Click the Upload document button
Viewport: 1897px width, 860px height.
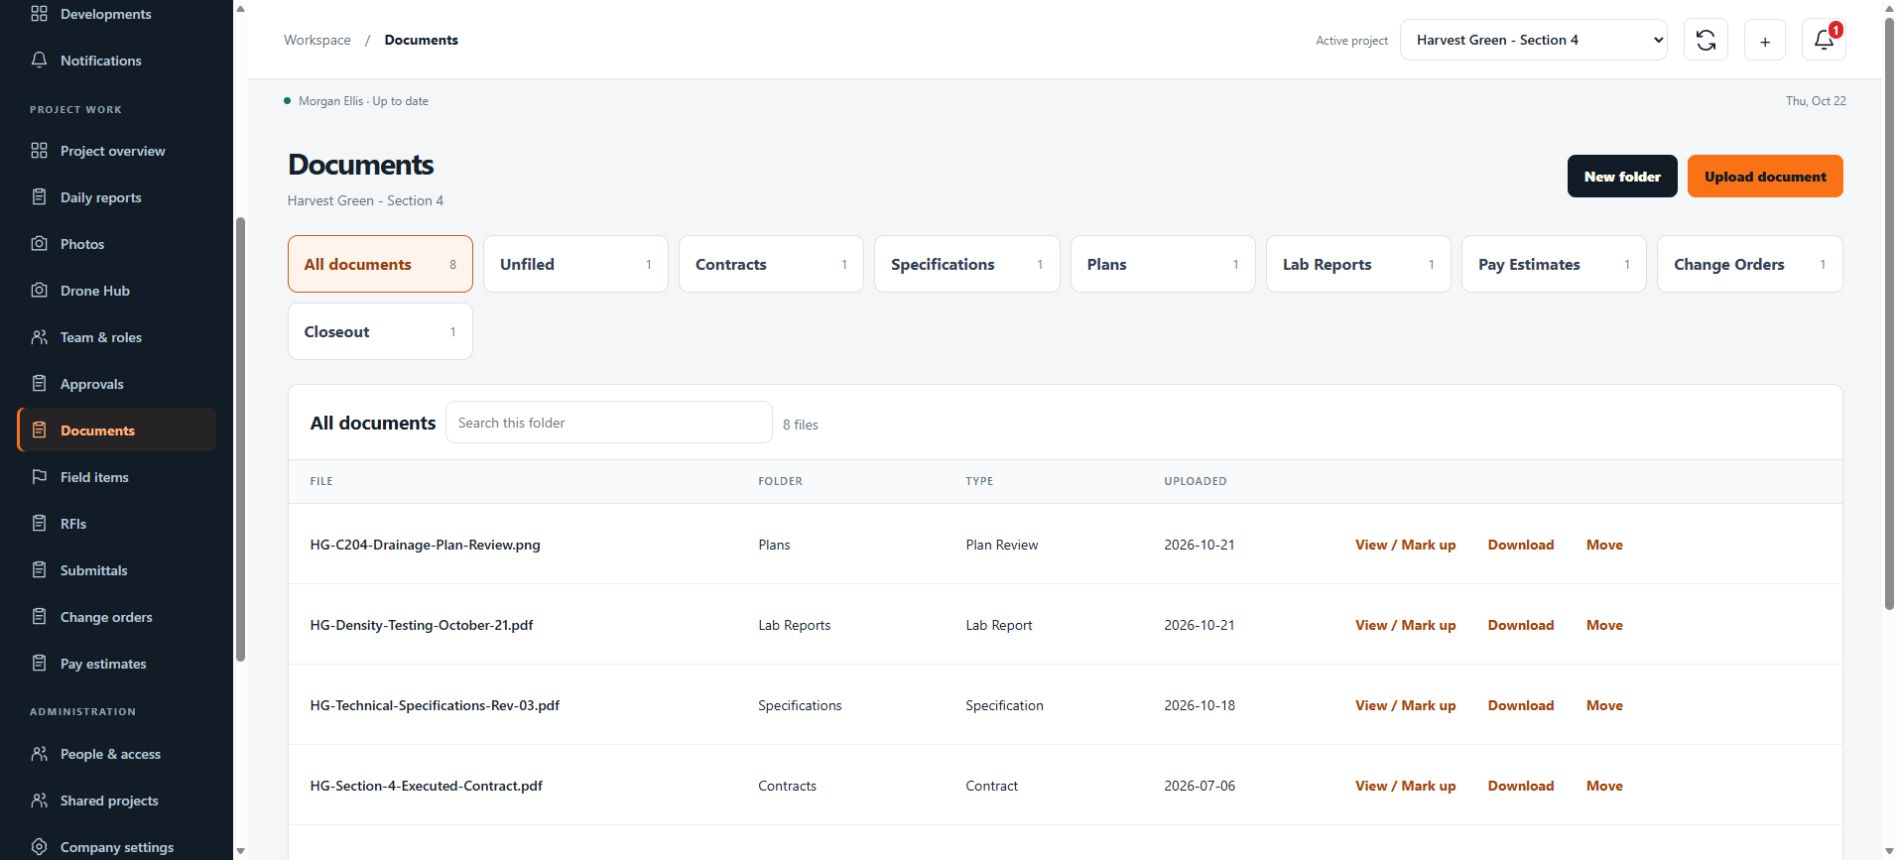point(1765,176)
